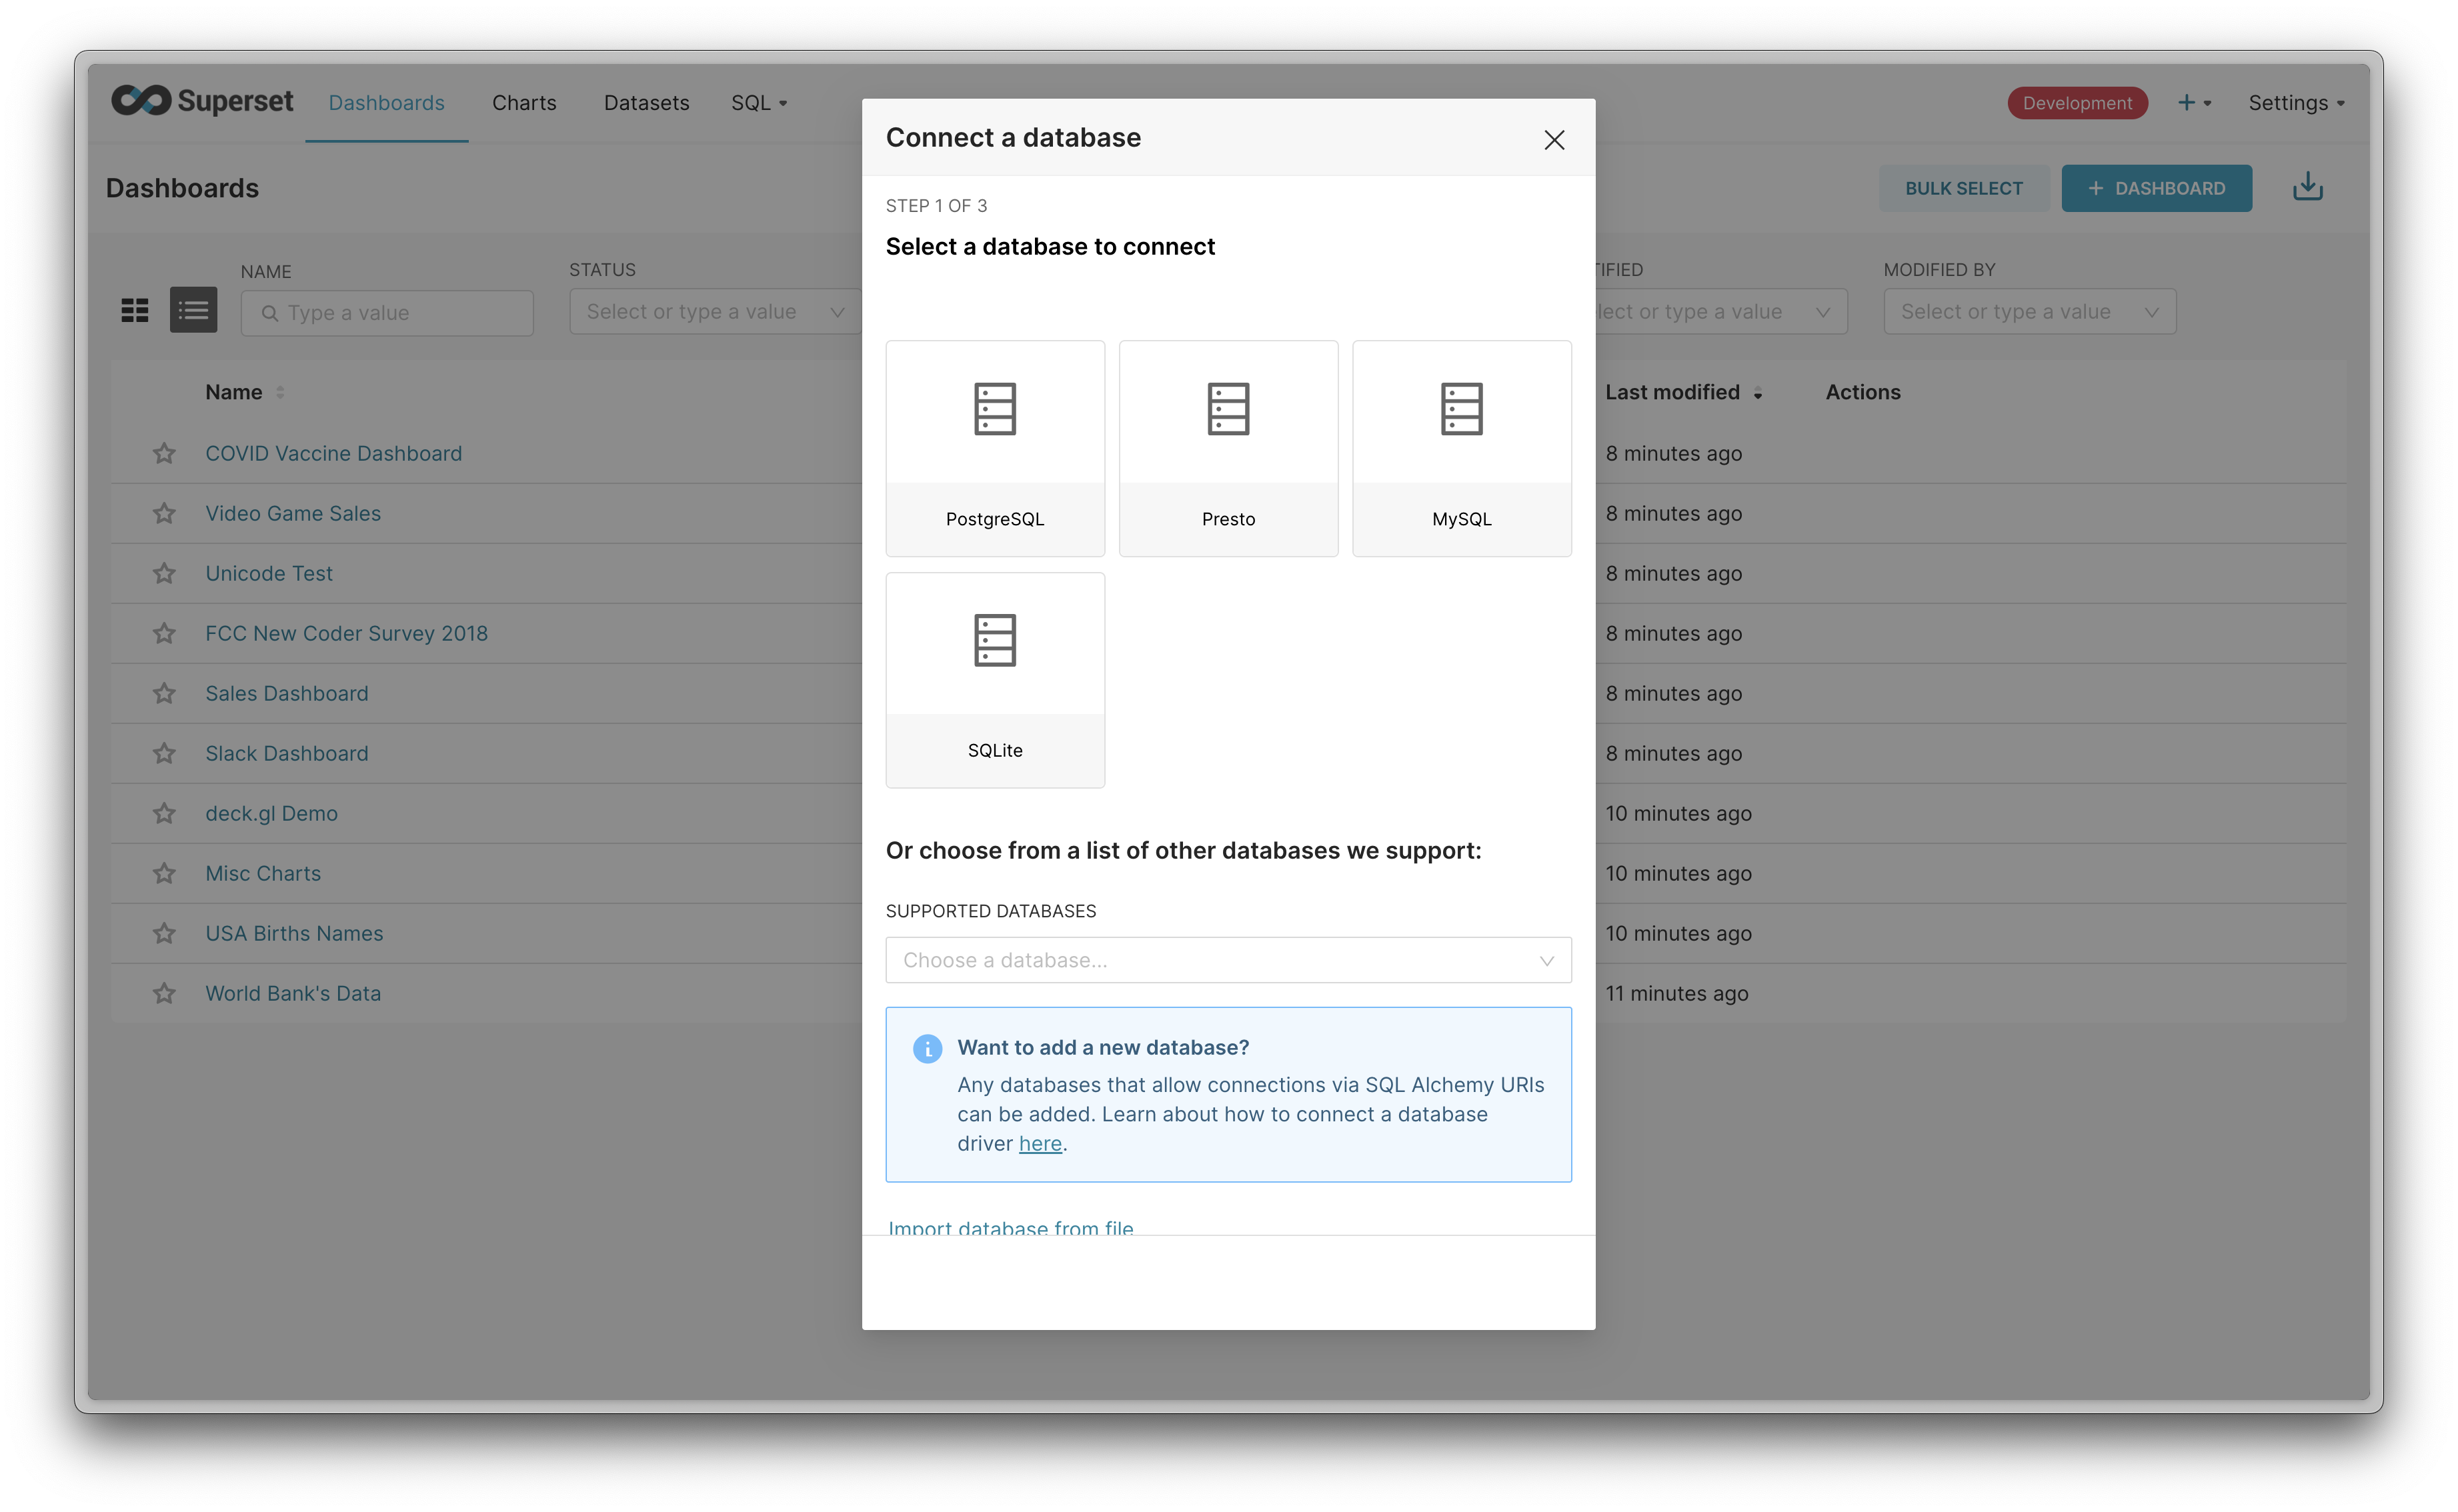Switch to list view icon
Screen dimensions: 2458x1512
pos(193,311)
